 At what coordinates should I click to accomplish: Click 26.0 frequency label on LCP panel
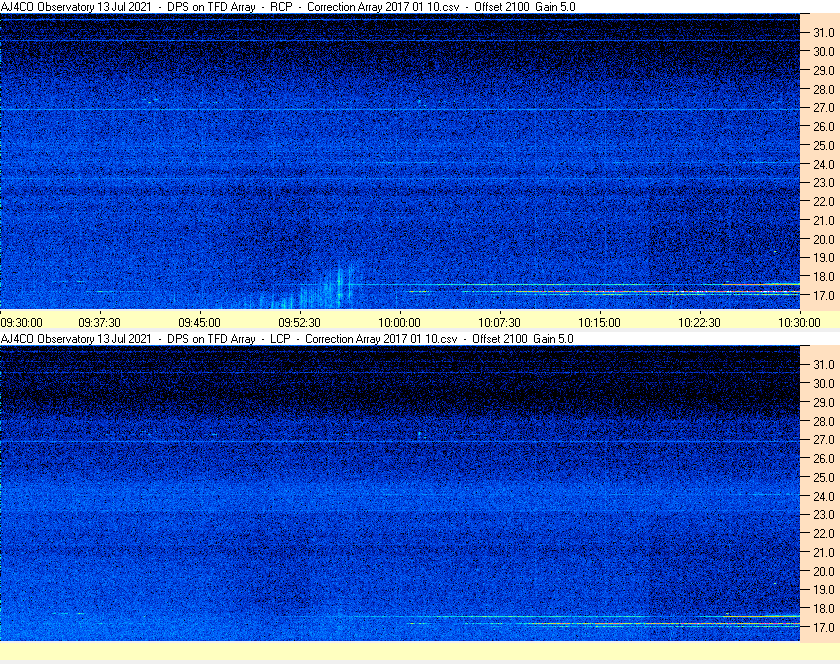tap(824, 458)
